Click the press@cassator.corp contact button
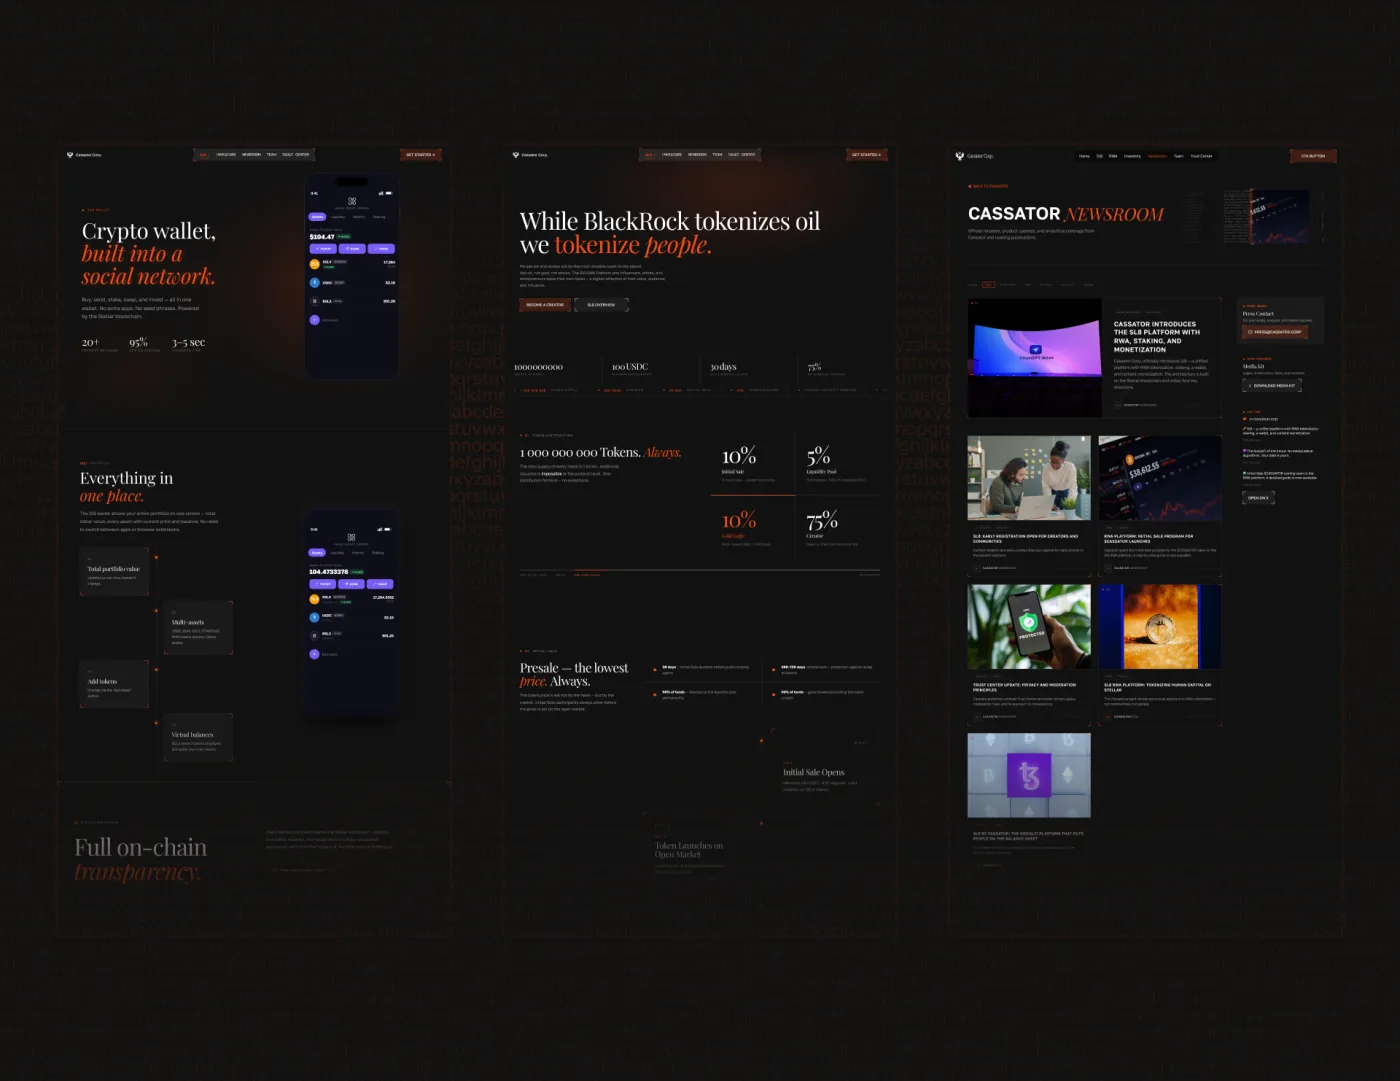The height and width of the screenshot is (1081, 1400). click(1275, 332)
